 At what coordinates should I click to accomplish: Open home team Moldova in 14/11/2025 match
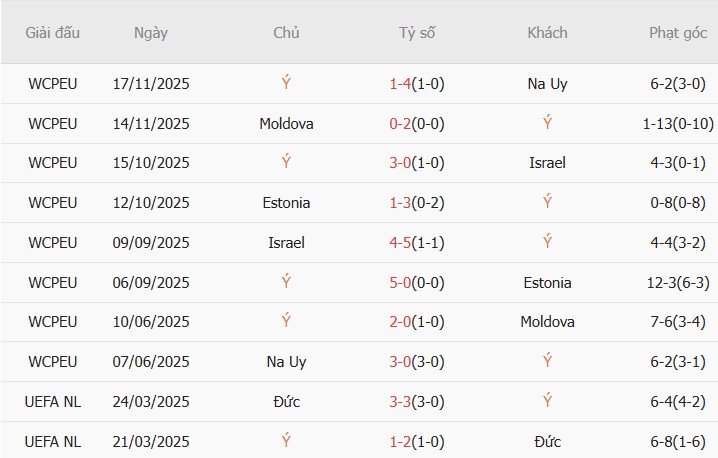click(x=286, y=124)
